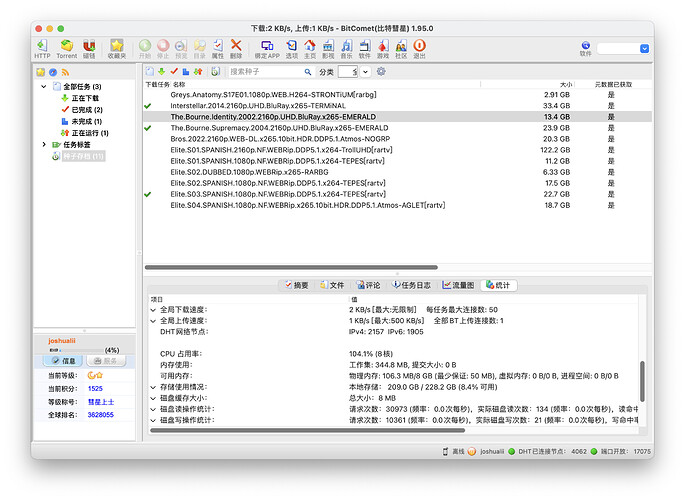This screenshot has height=500, width=685.
Task: Toggle the 磁盘缓存大小 row chevron
Action: pos(153,398)
